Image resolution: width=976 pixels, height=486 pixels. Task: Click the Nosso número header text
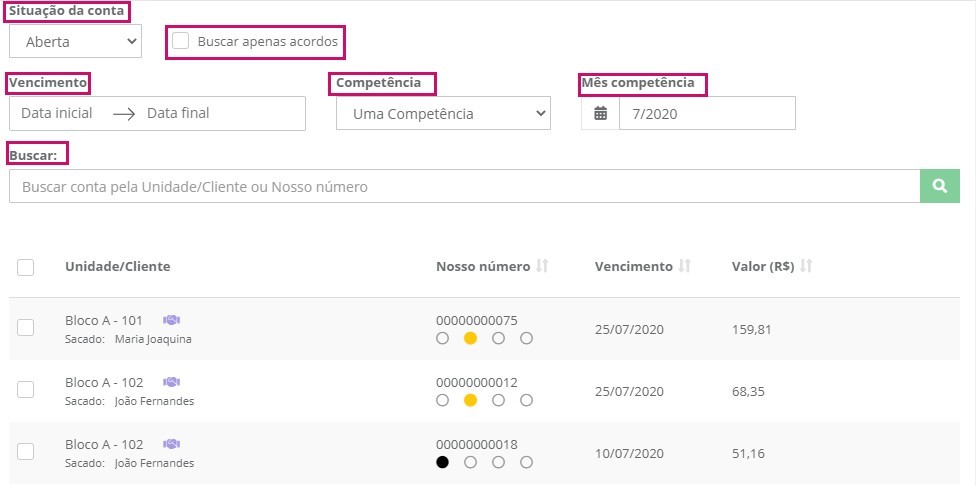click(x=483, y=266)
